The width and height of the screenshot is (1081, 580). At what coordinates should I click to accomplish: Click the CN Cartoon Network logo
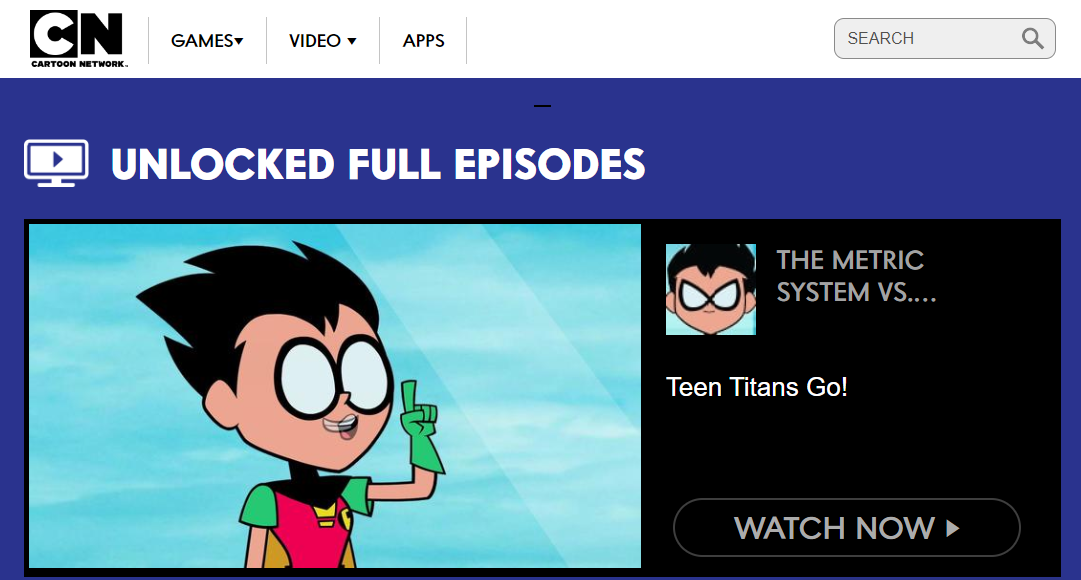[77, 39]
